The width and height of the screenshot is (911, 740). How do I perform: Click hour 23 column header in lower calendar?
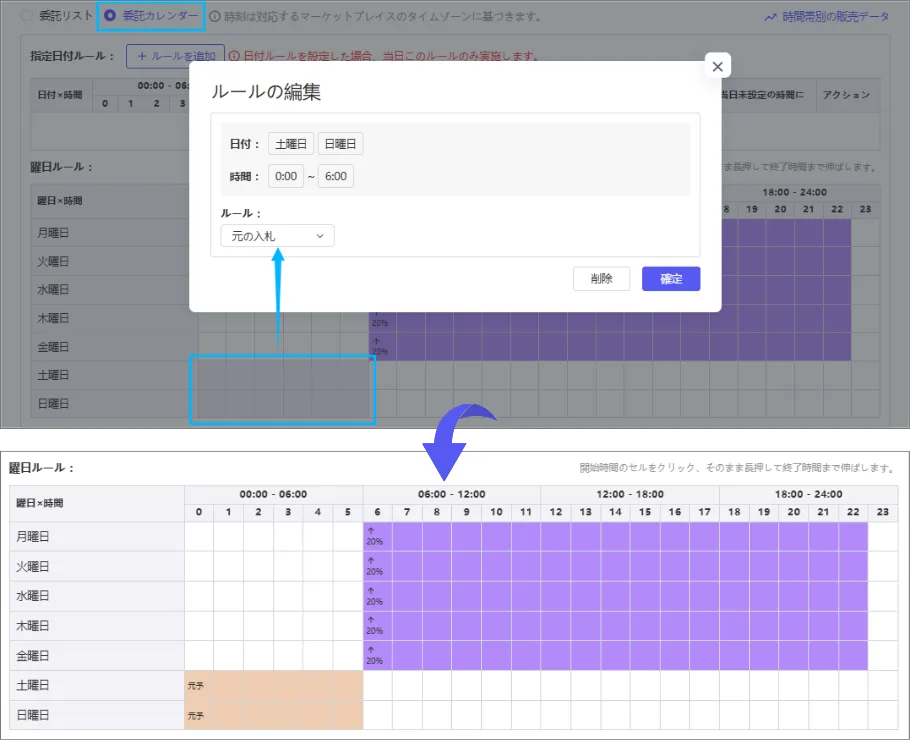click(x=883, y=512)
